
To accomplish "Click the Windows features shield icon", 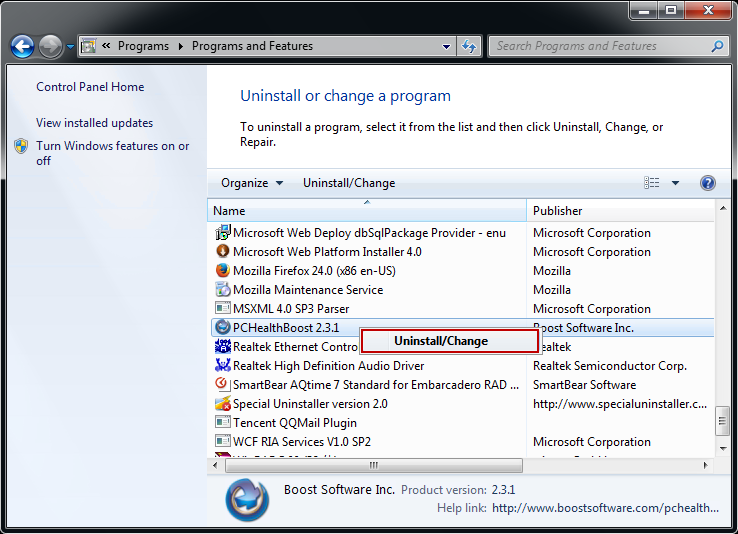I will click(21, 146).
